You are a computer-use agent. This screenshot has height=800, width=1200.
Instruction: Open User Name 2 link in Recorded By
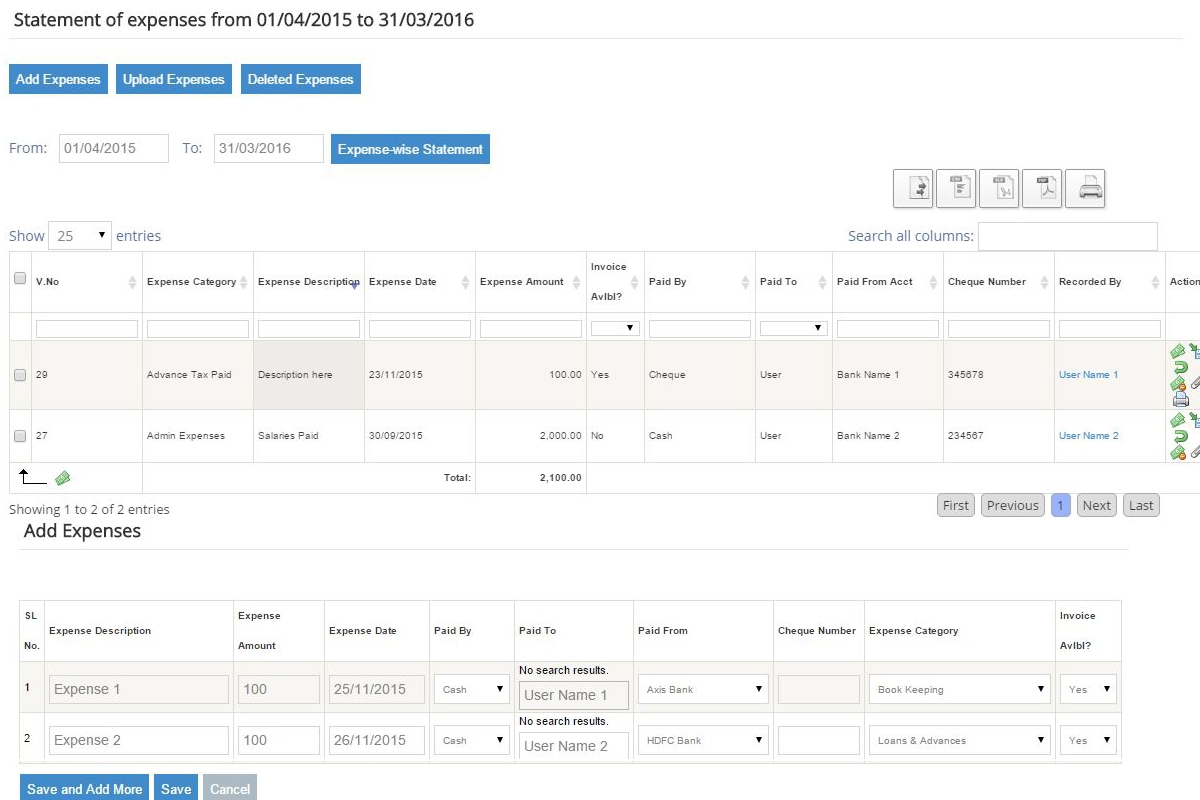[x=1088, y=435]
